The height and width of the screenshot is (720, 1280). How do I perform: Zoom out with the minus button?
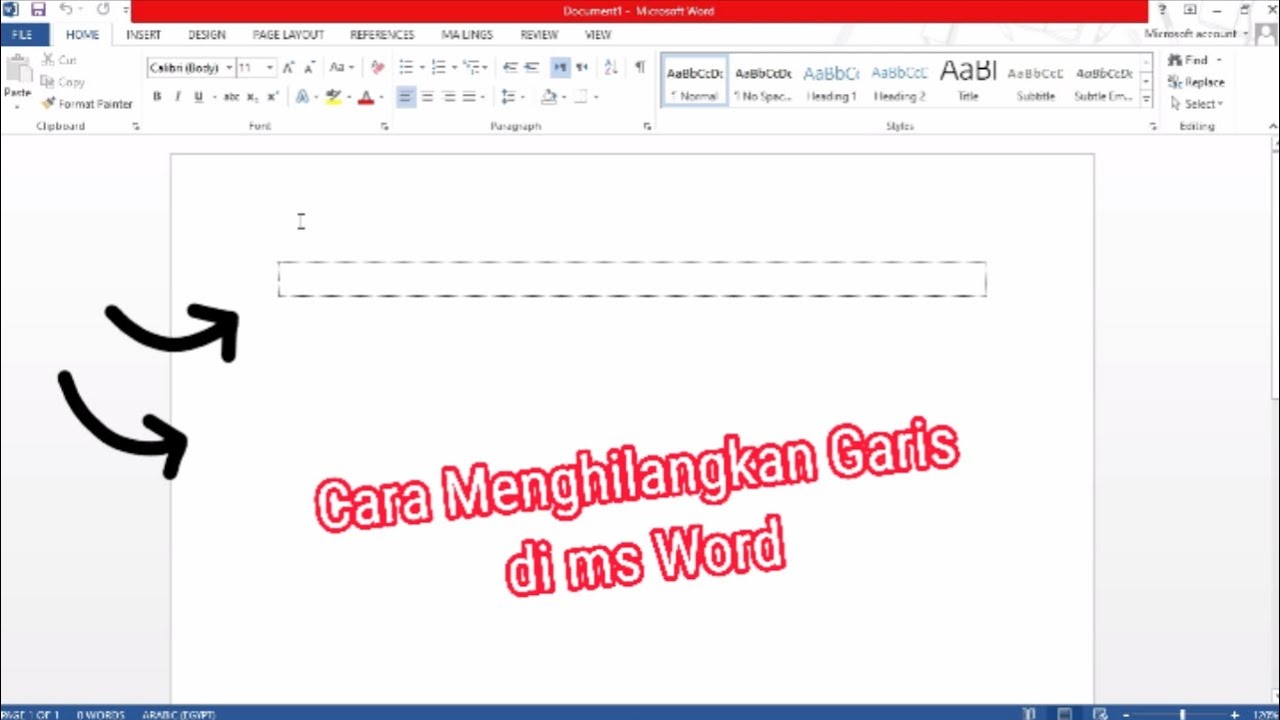pyautogui.click(x=1128, y=714)
